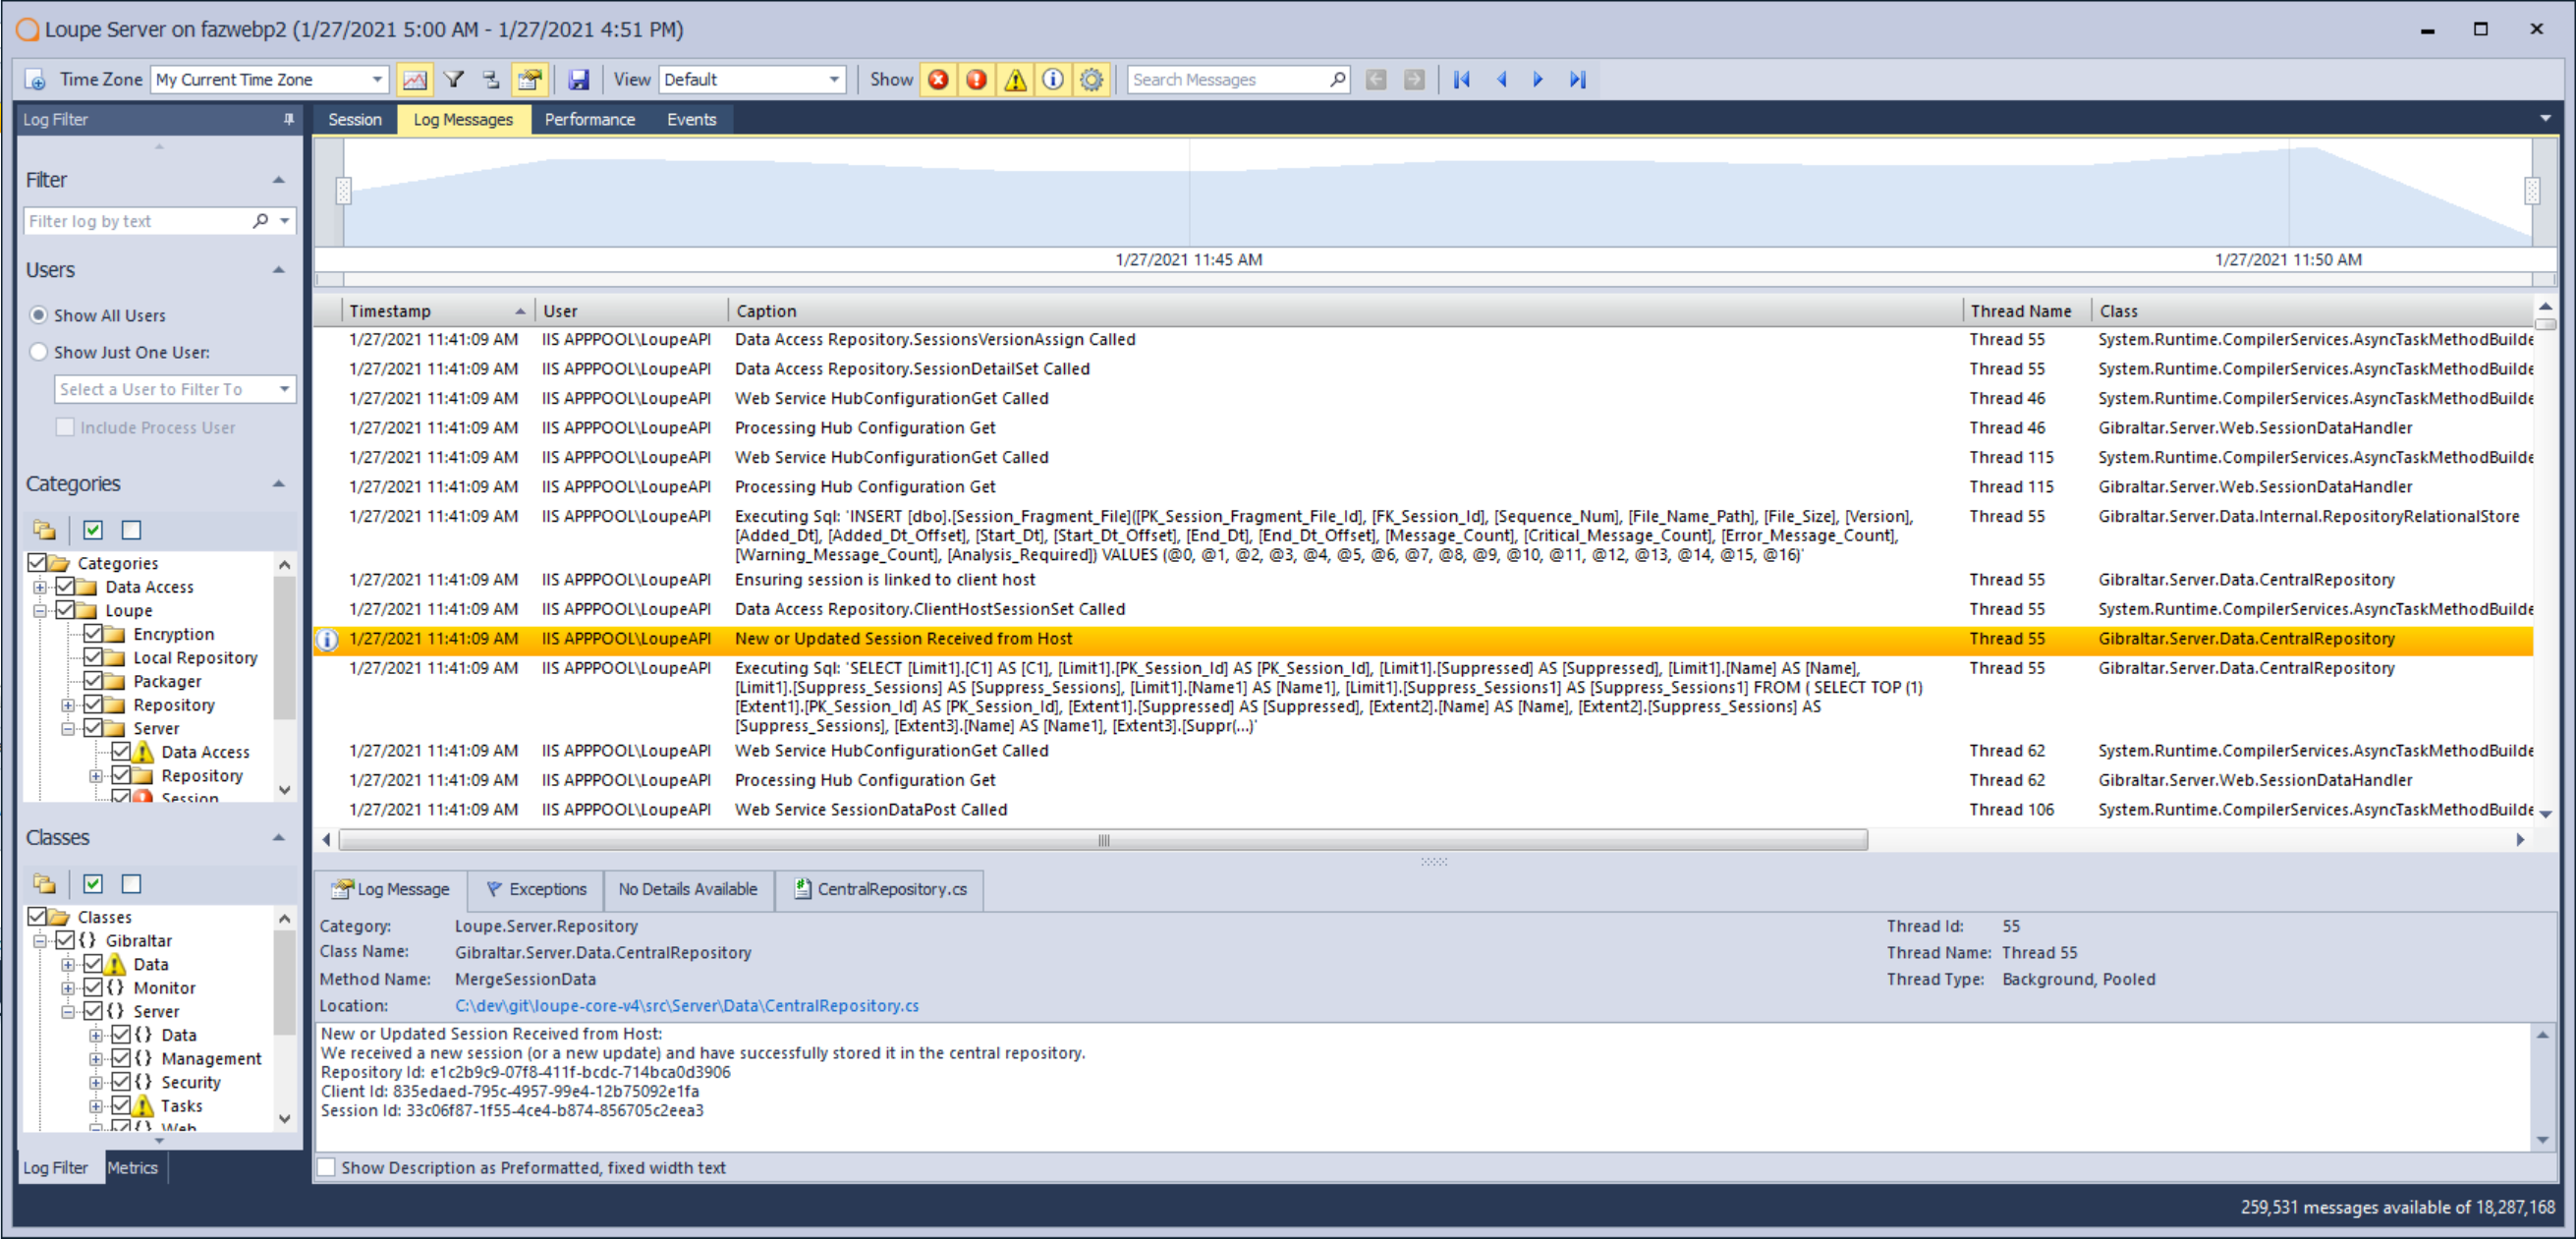Viewport: 2576px width, 1239px height.
Task: Click the new view icon left of Time Zone
Action: pyautogui.click(x=36, y=80)
